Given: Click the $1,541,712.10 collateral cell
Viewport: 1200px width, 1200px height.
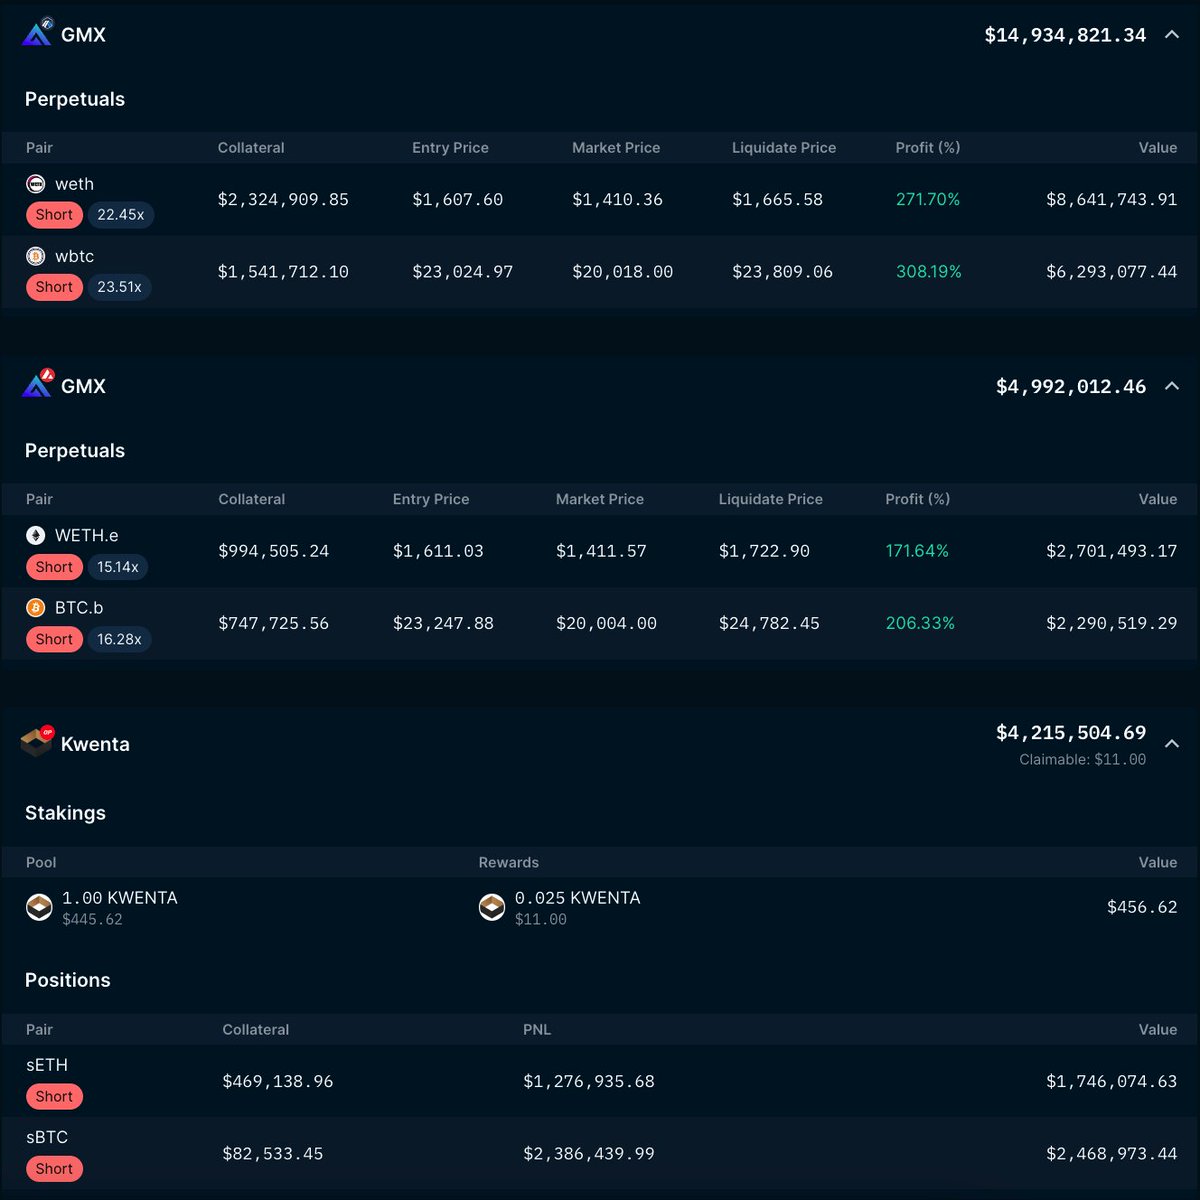Looking at the screenshot, I should 283,271.
